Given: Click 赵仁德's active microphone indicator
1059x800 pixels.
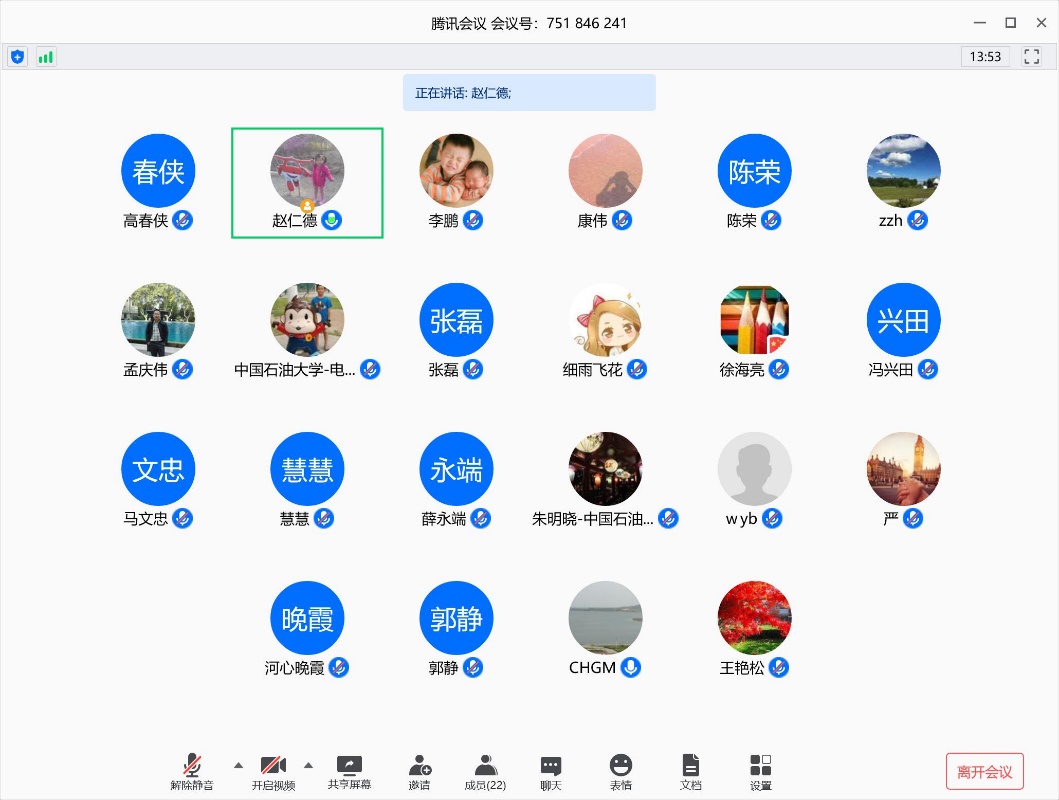Looking at the screenshot, I should point(332,220).
